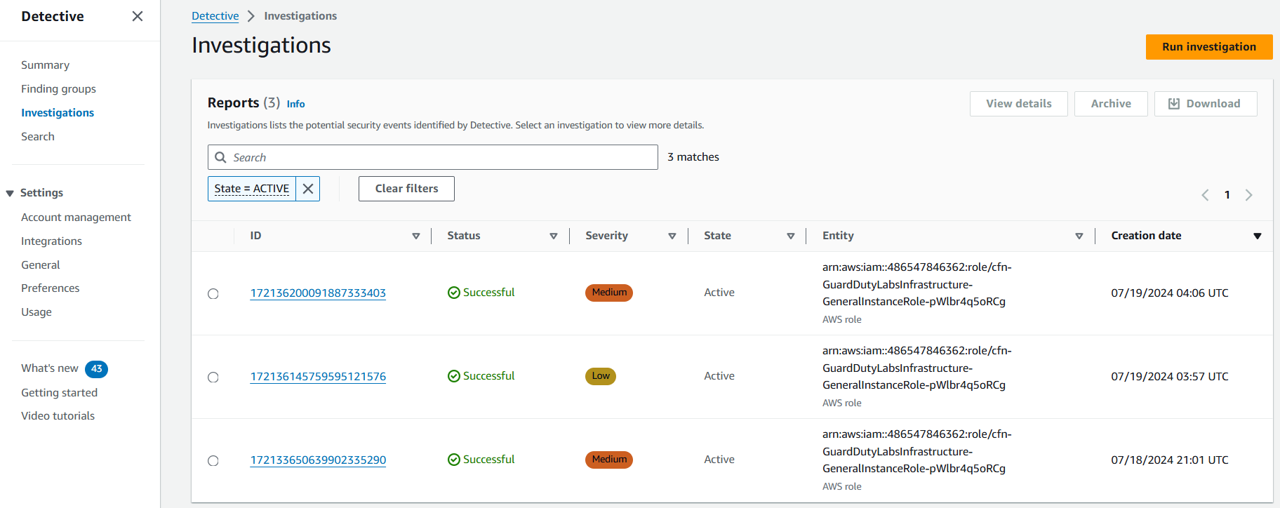
Task: Click Successful status icon in first row
Action: point(454,293)
